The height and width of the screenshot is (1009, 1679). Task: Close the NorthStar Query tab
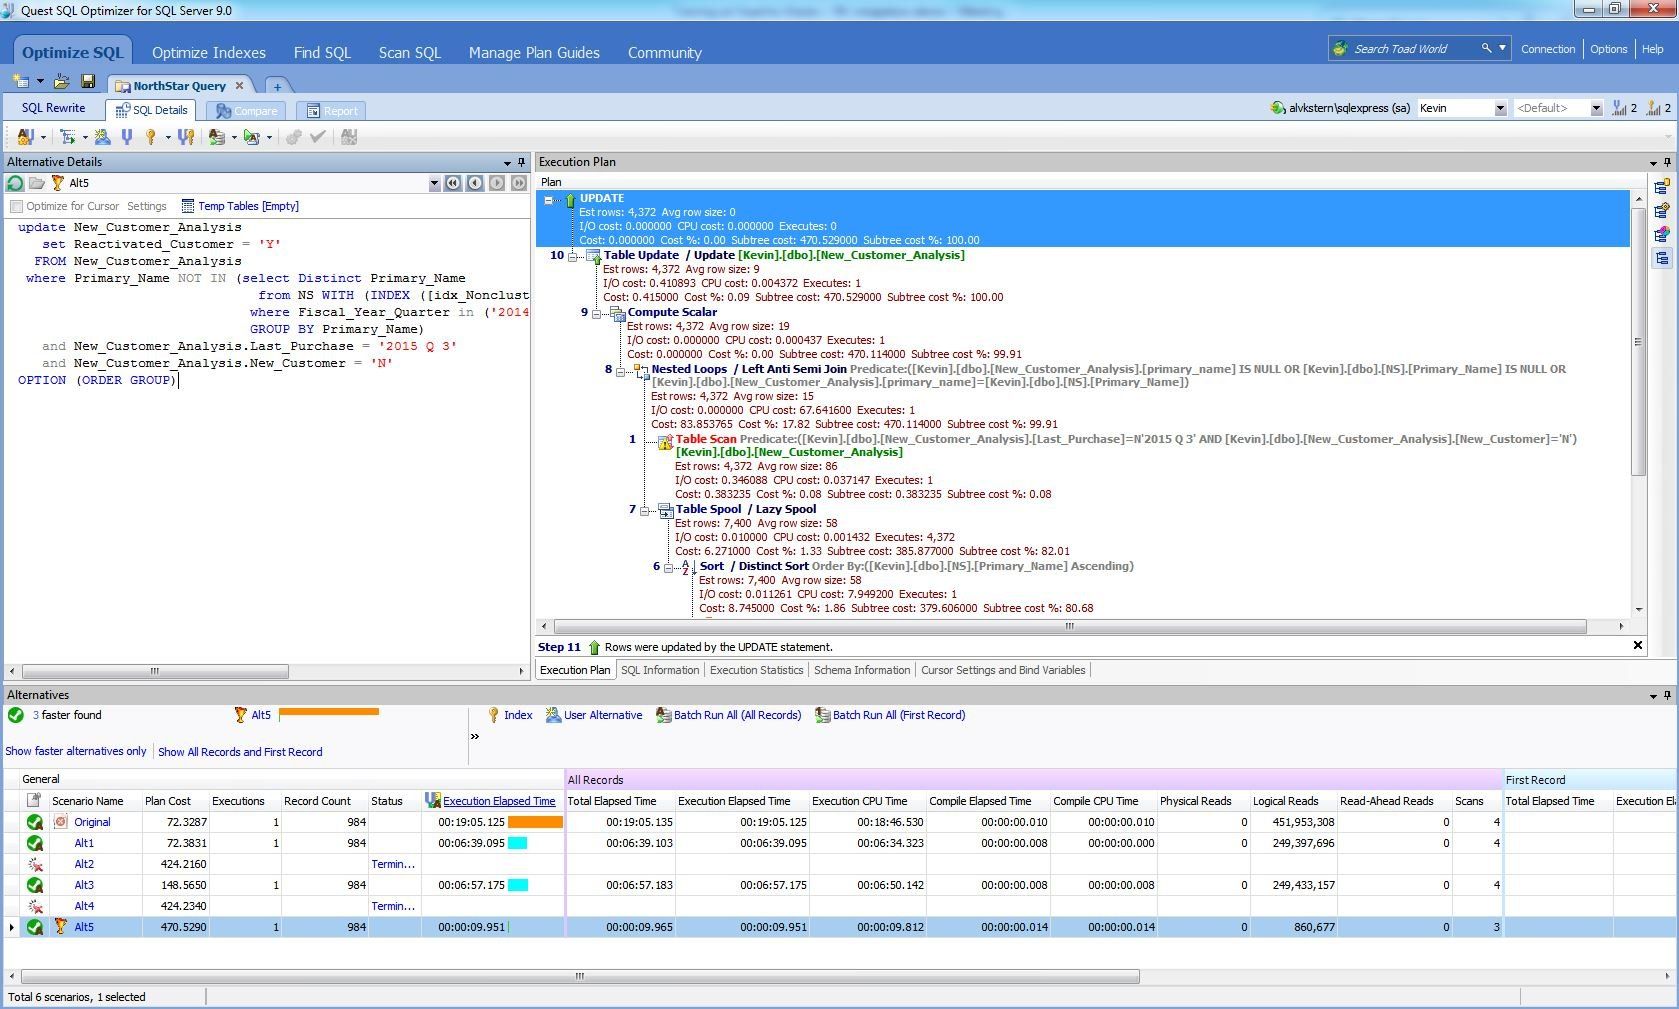[x=239, y=86]
